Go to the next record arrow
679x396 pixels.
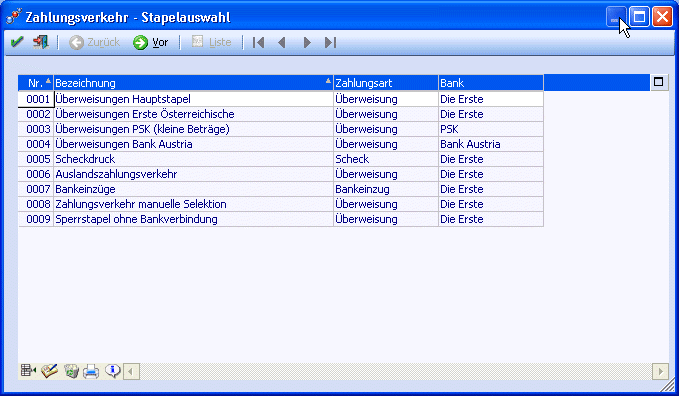click(307, 42)
